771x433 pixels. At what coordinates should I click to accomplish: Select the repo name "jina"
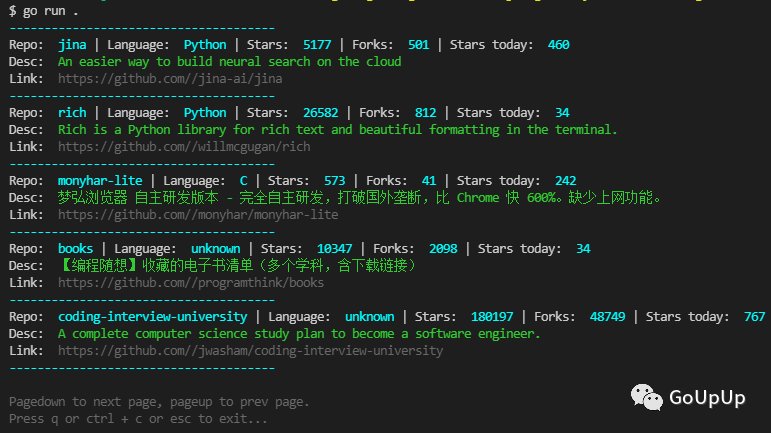[72, 45]
